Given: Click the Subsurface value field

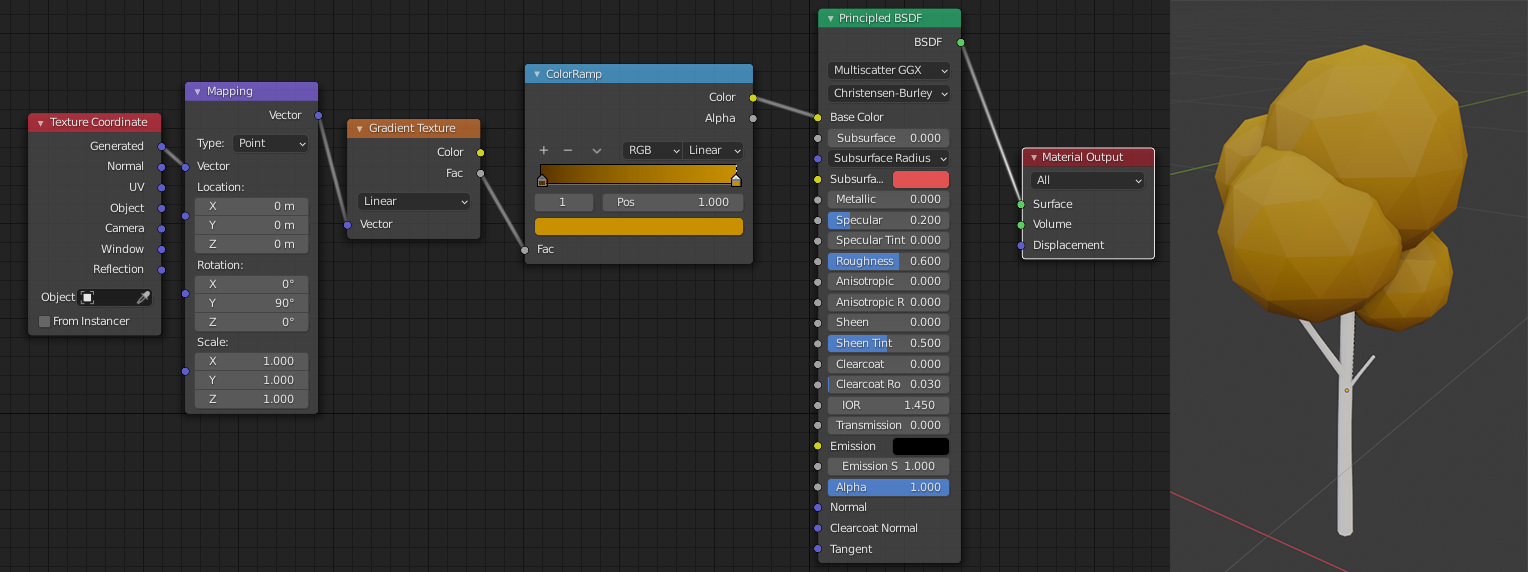Looking at the screenshot, I should point(889,138).
